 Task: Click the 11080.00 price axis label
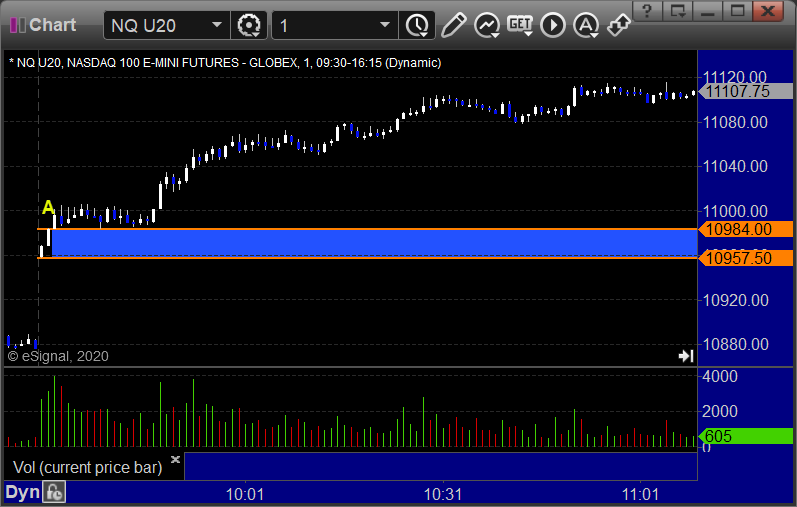735,122
